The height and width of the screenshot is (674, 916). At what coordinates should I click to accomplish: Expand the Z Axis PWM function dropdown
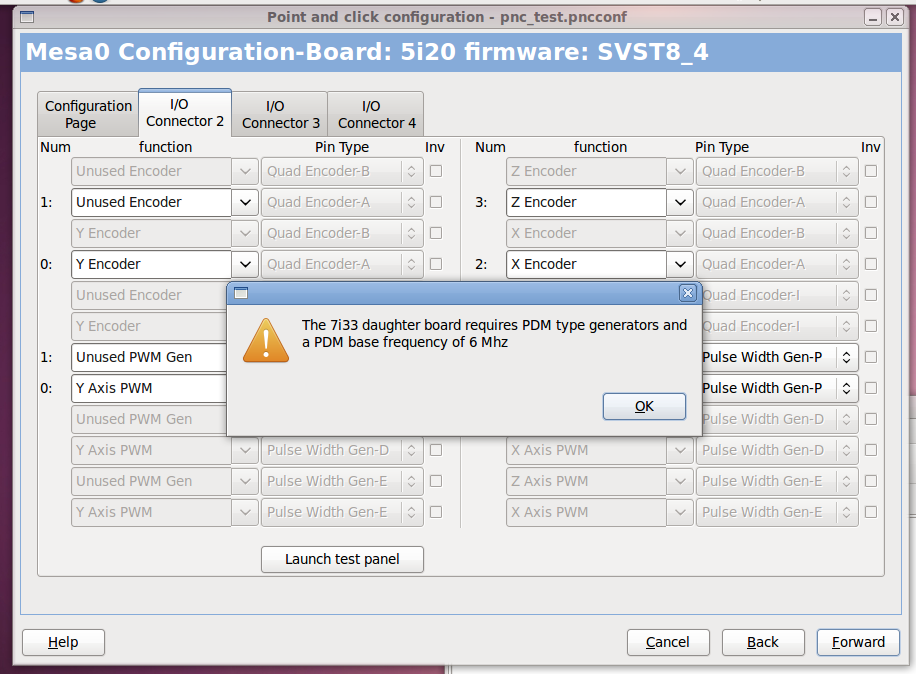click(680, 481)
